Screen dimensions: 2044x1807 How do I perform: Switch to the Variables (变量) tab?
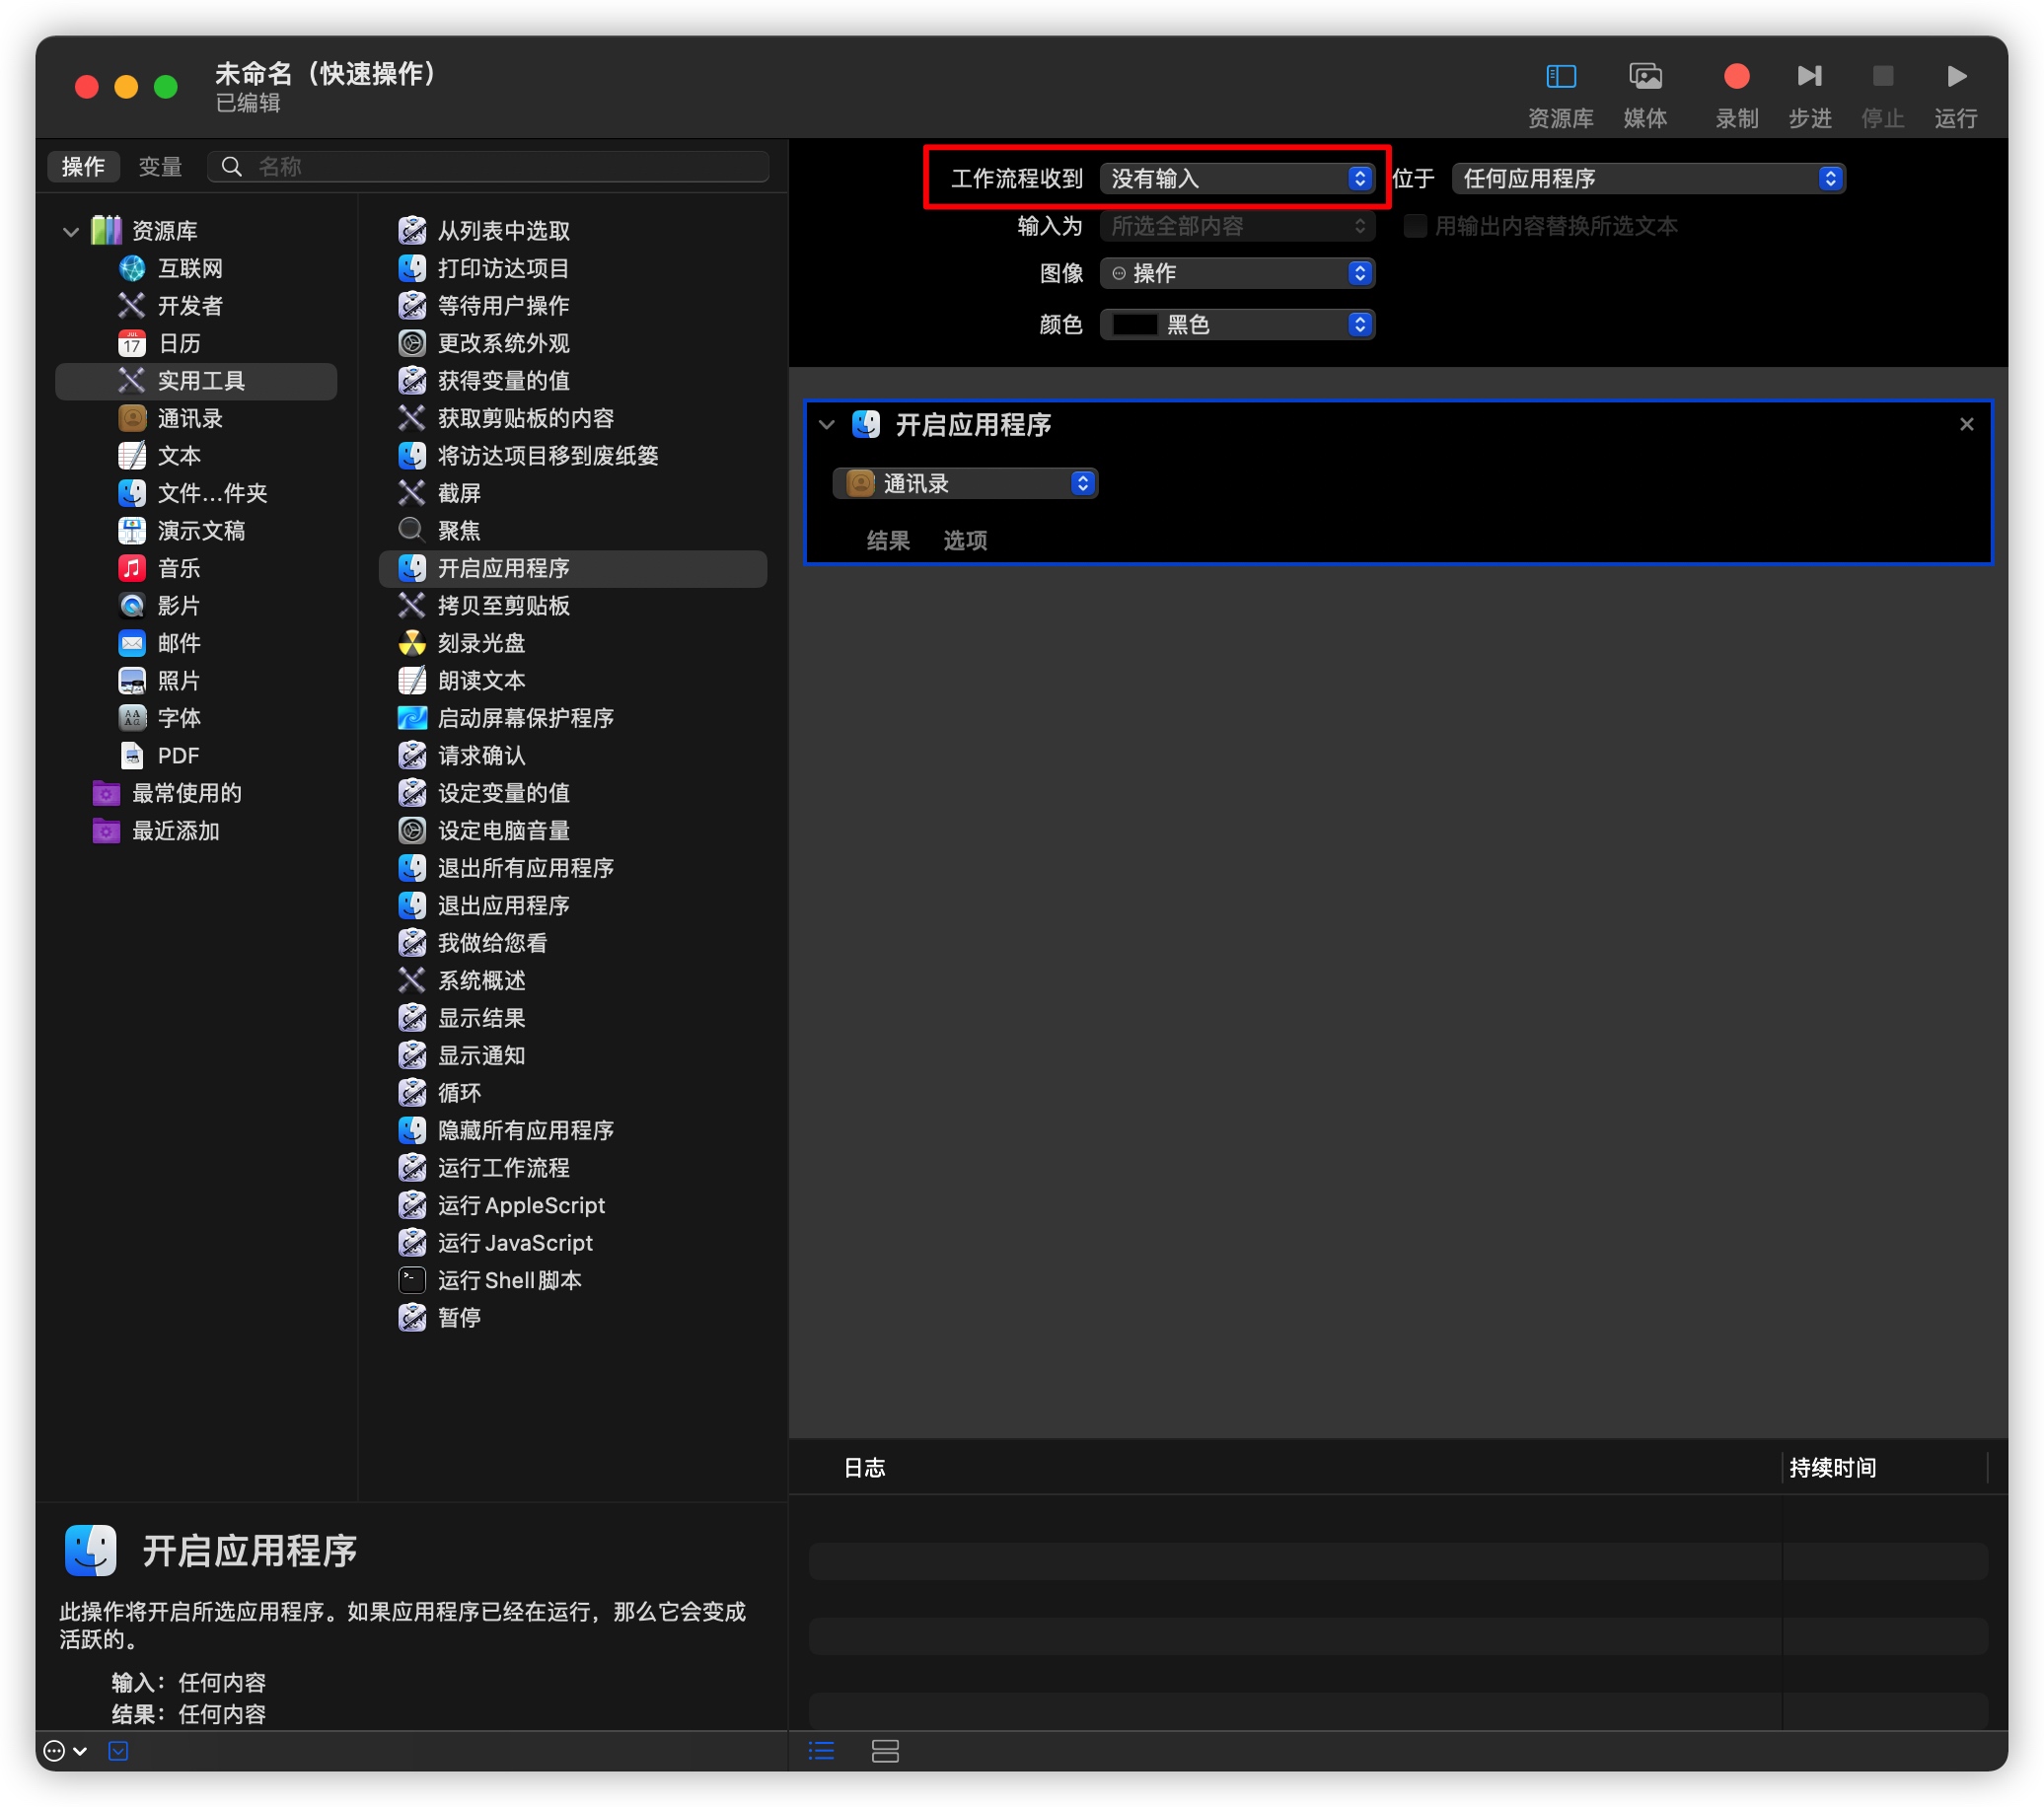click(x=160, y=167)
